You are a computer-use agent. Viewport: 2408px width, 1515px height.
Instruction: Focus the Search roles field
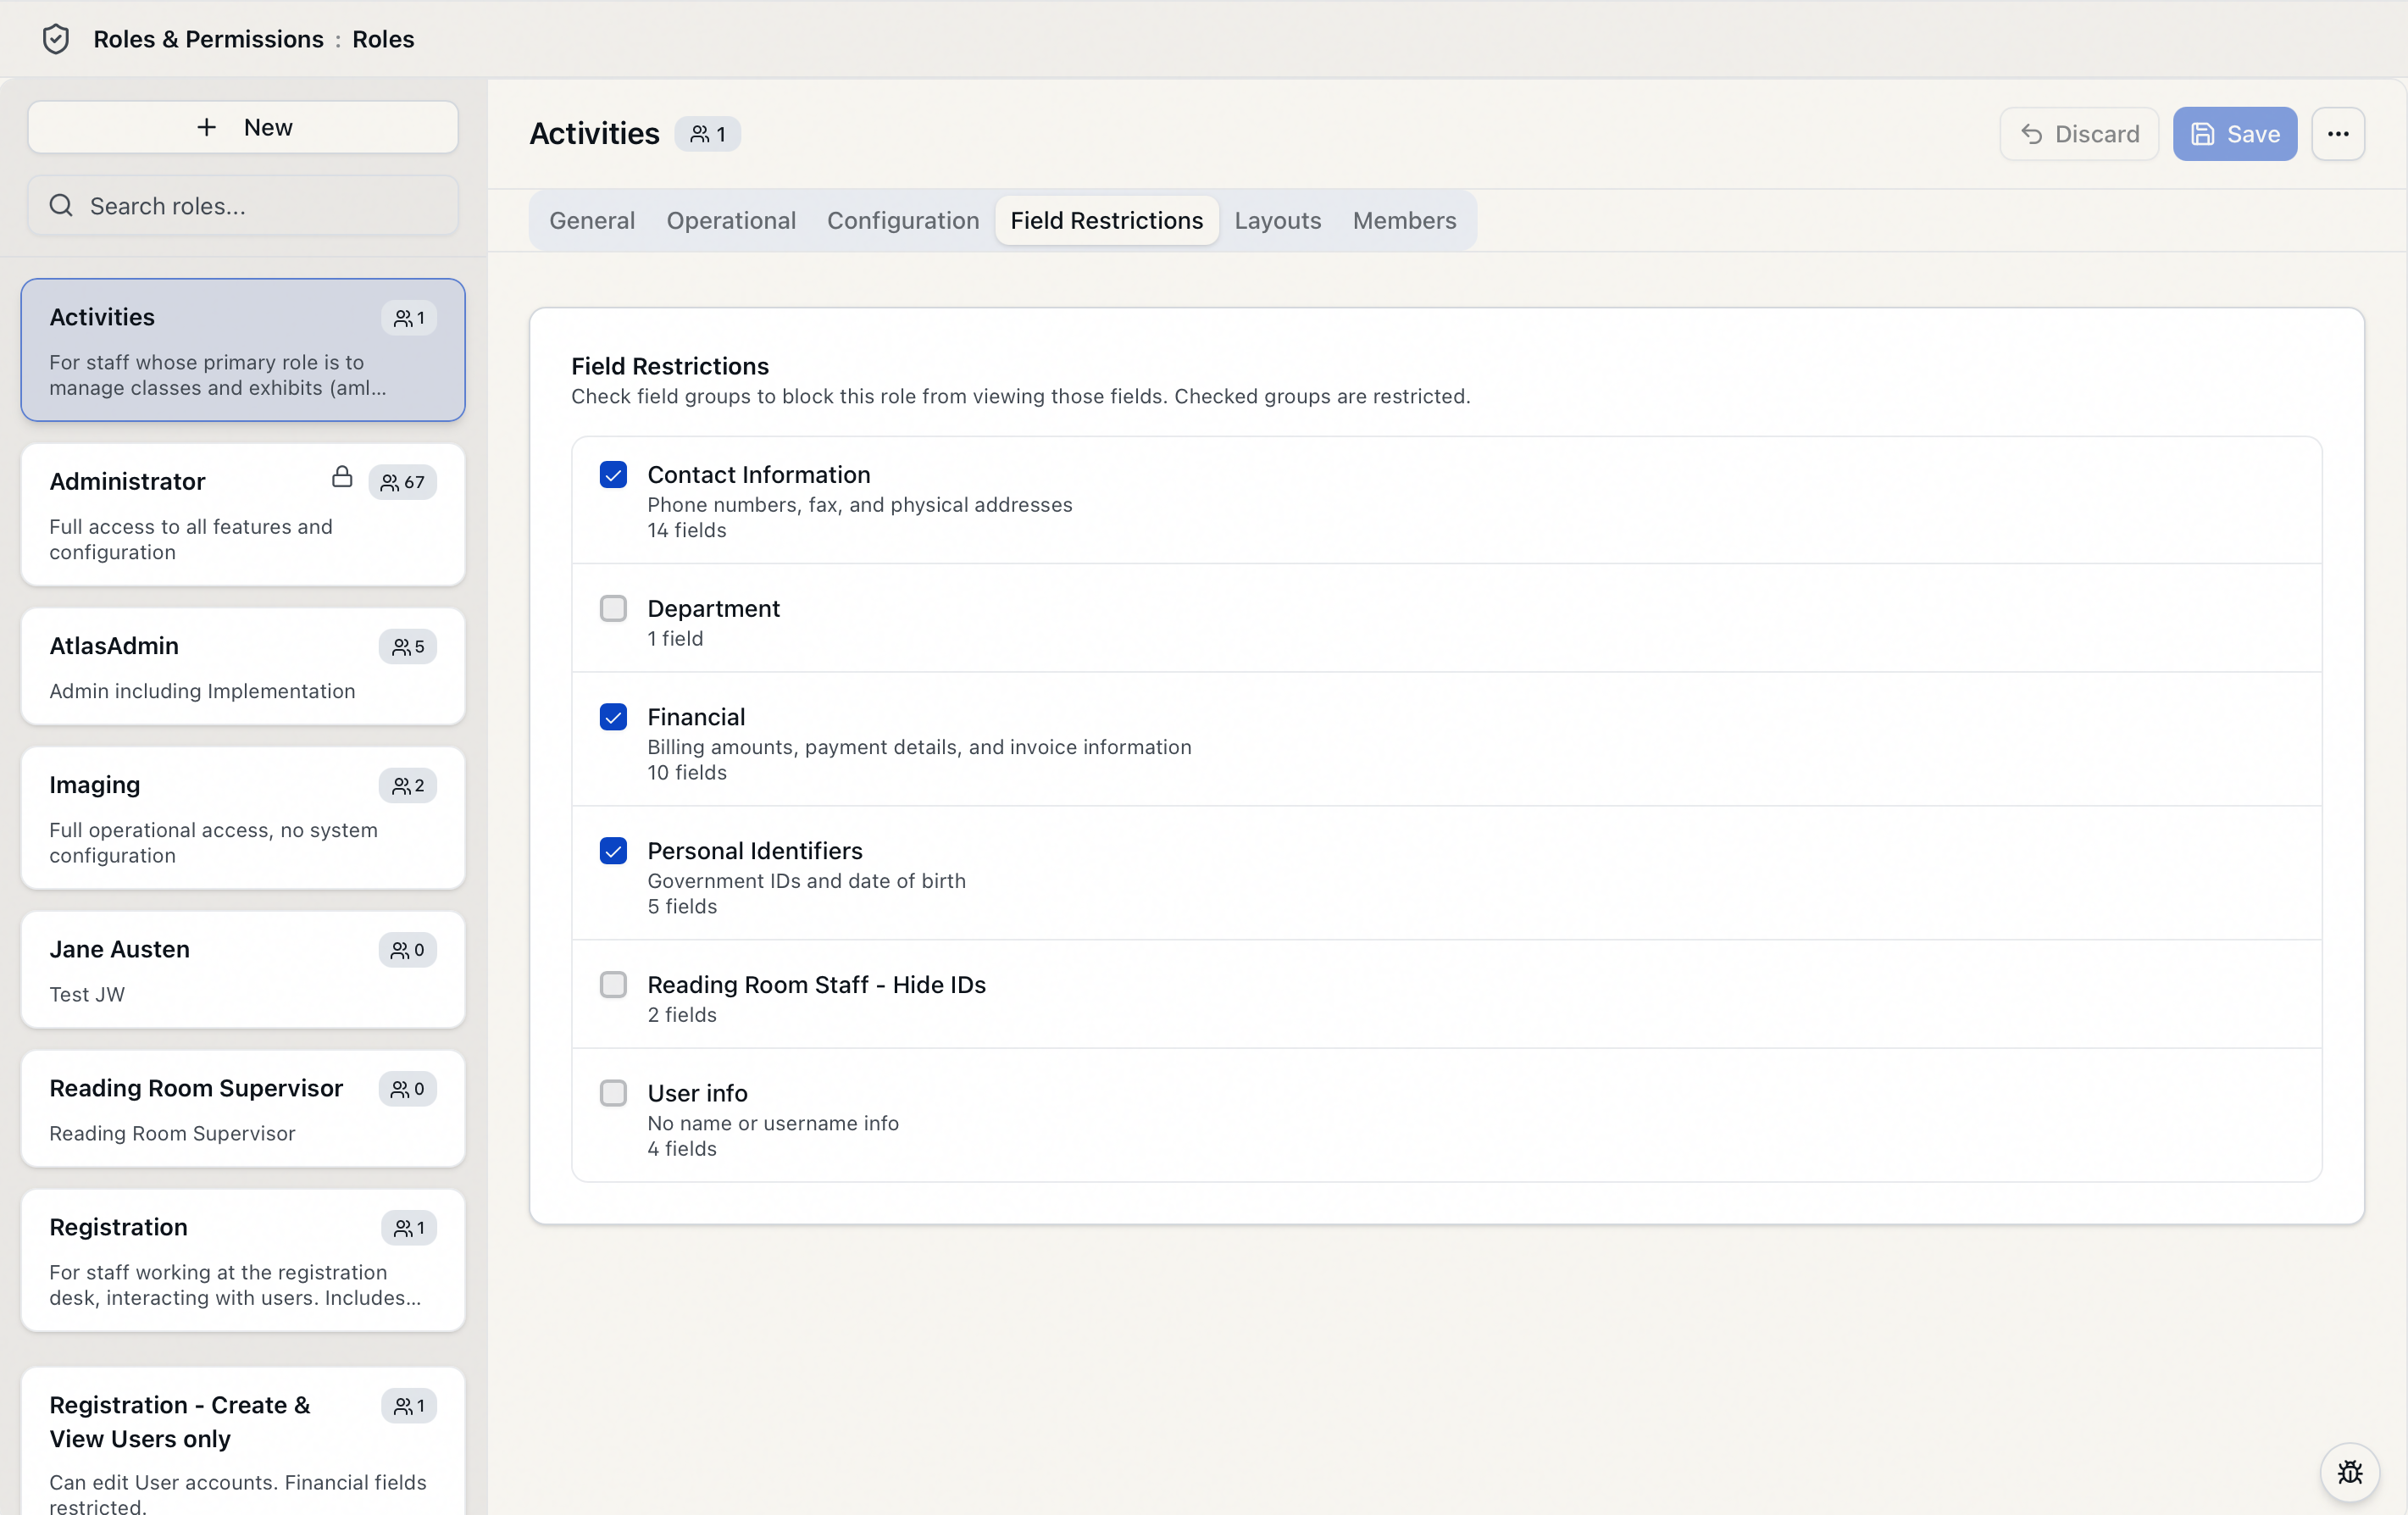243,206
